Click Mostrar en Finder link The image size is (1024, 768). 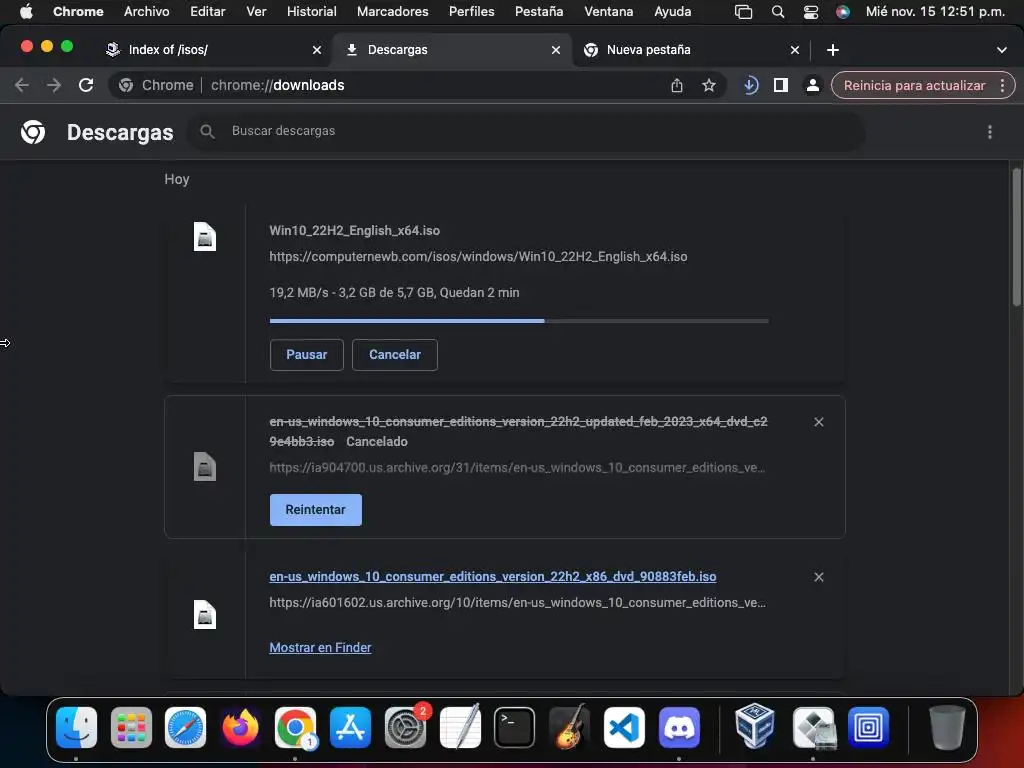[x=320, y=647]
